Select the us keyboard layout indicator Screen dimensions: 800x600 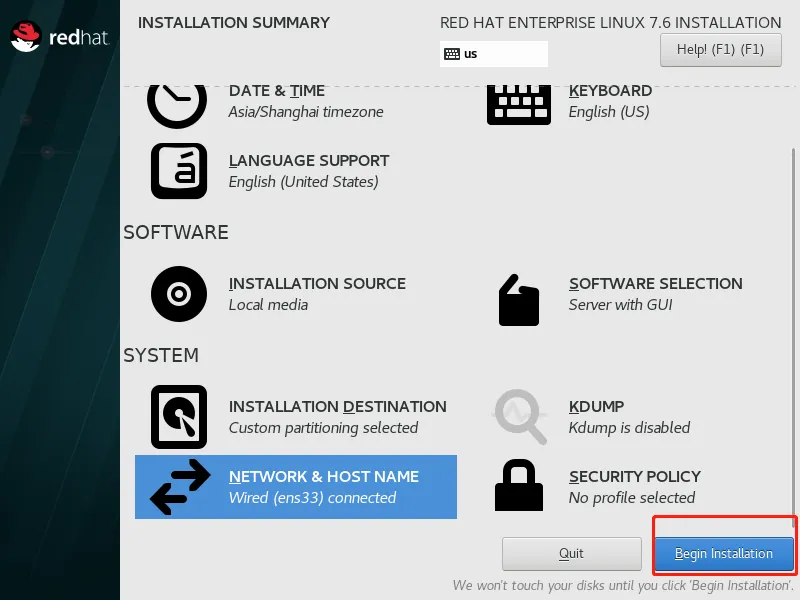coord(493,54)
